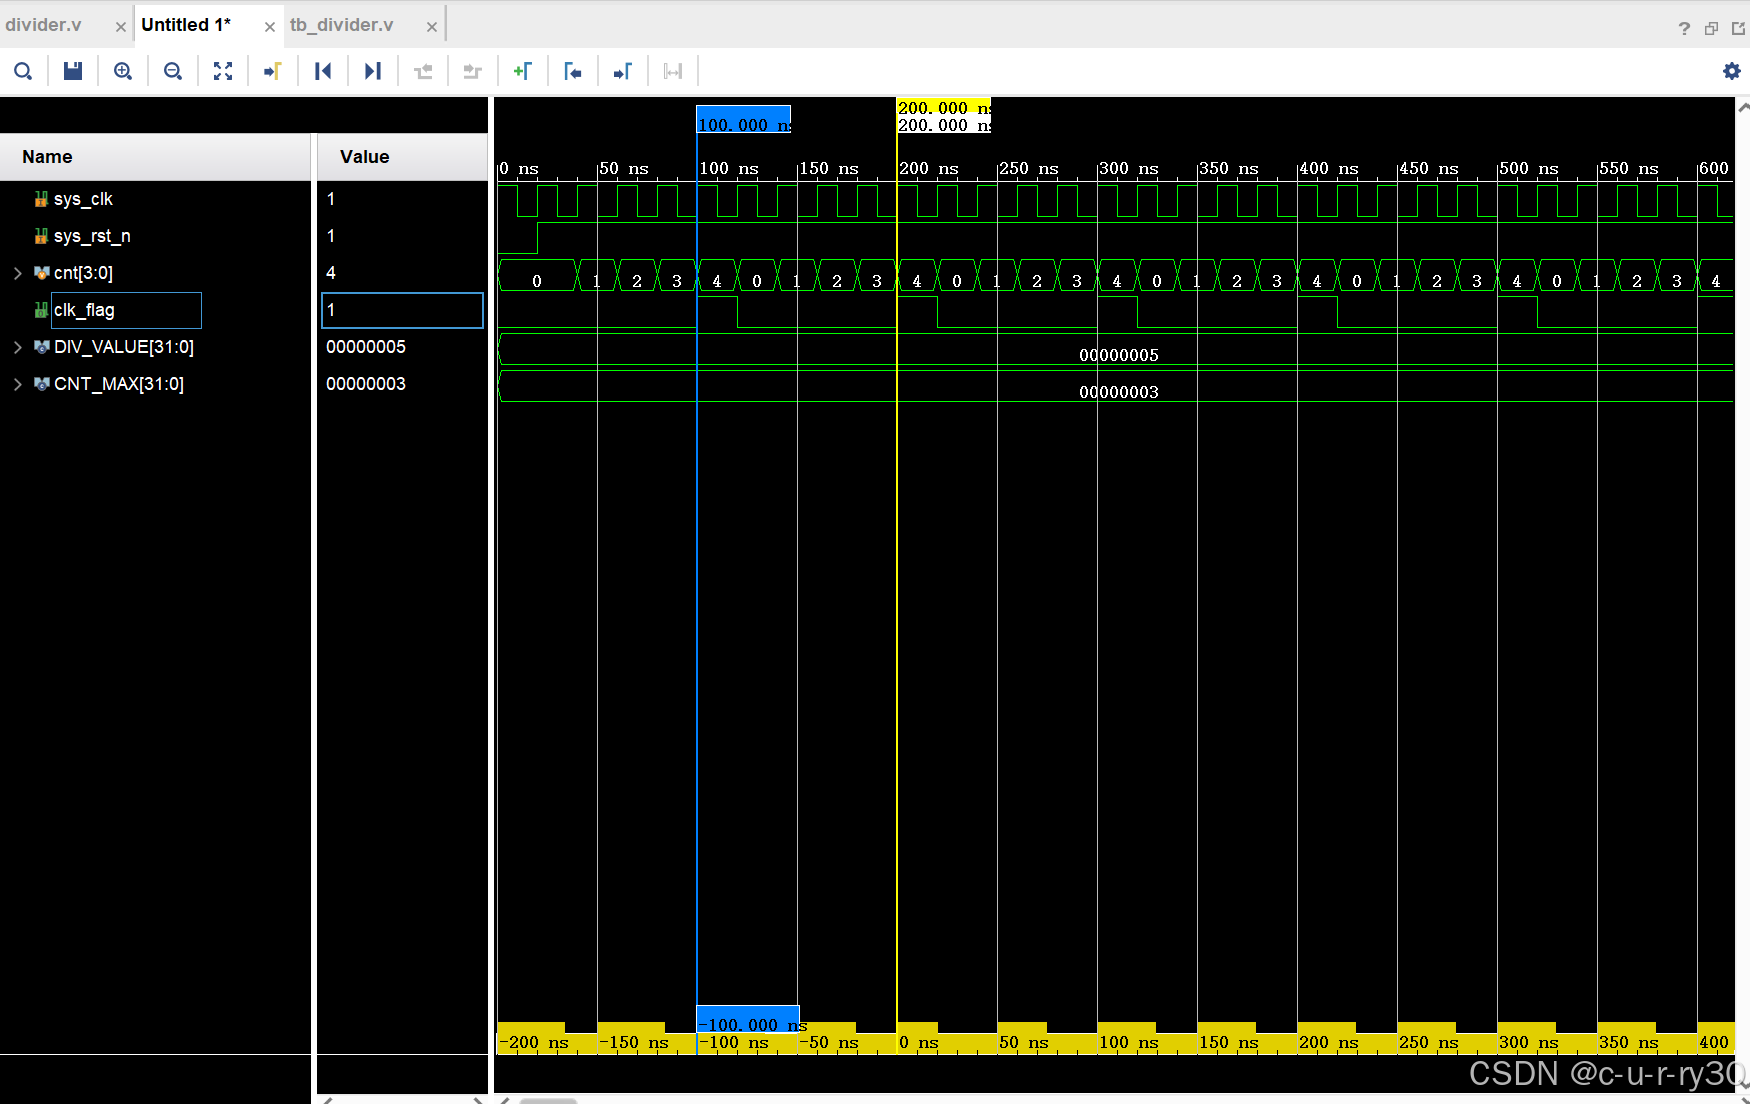The image size is (1750, 1104).
Task: Expand the cnt[3:0] signal bus
Action: pos(17,273)
